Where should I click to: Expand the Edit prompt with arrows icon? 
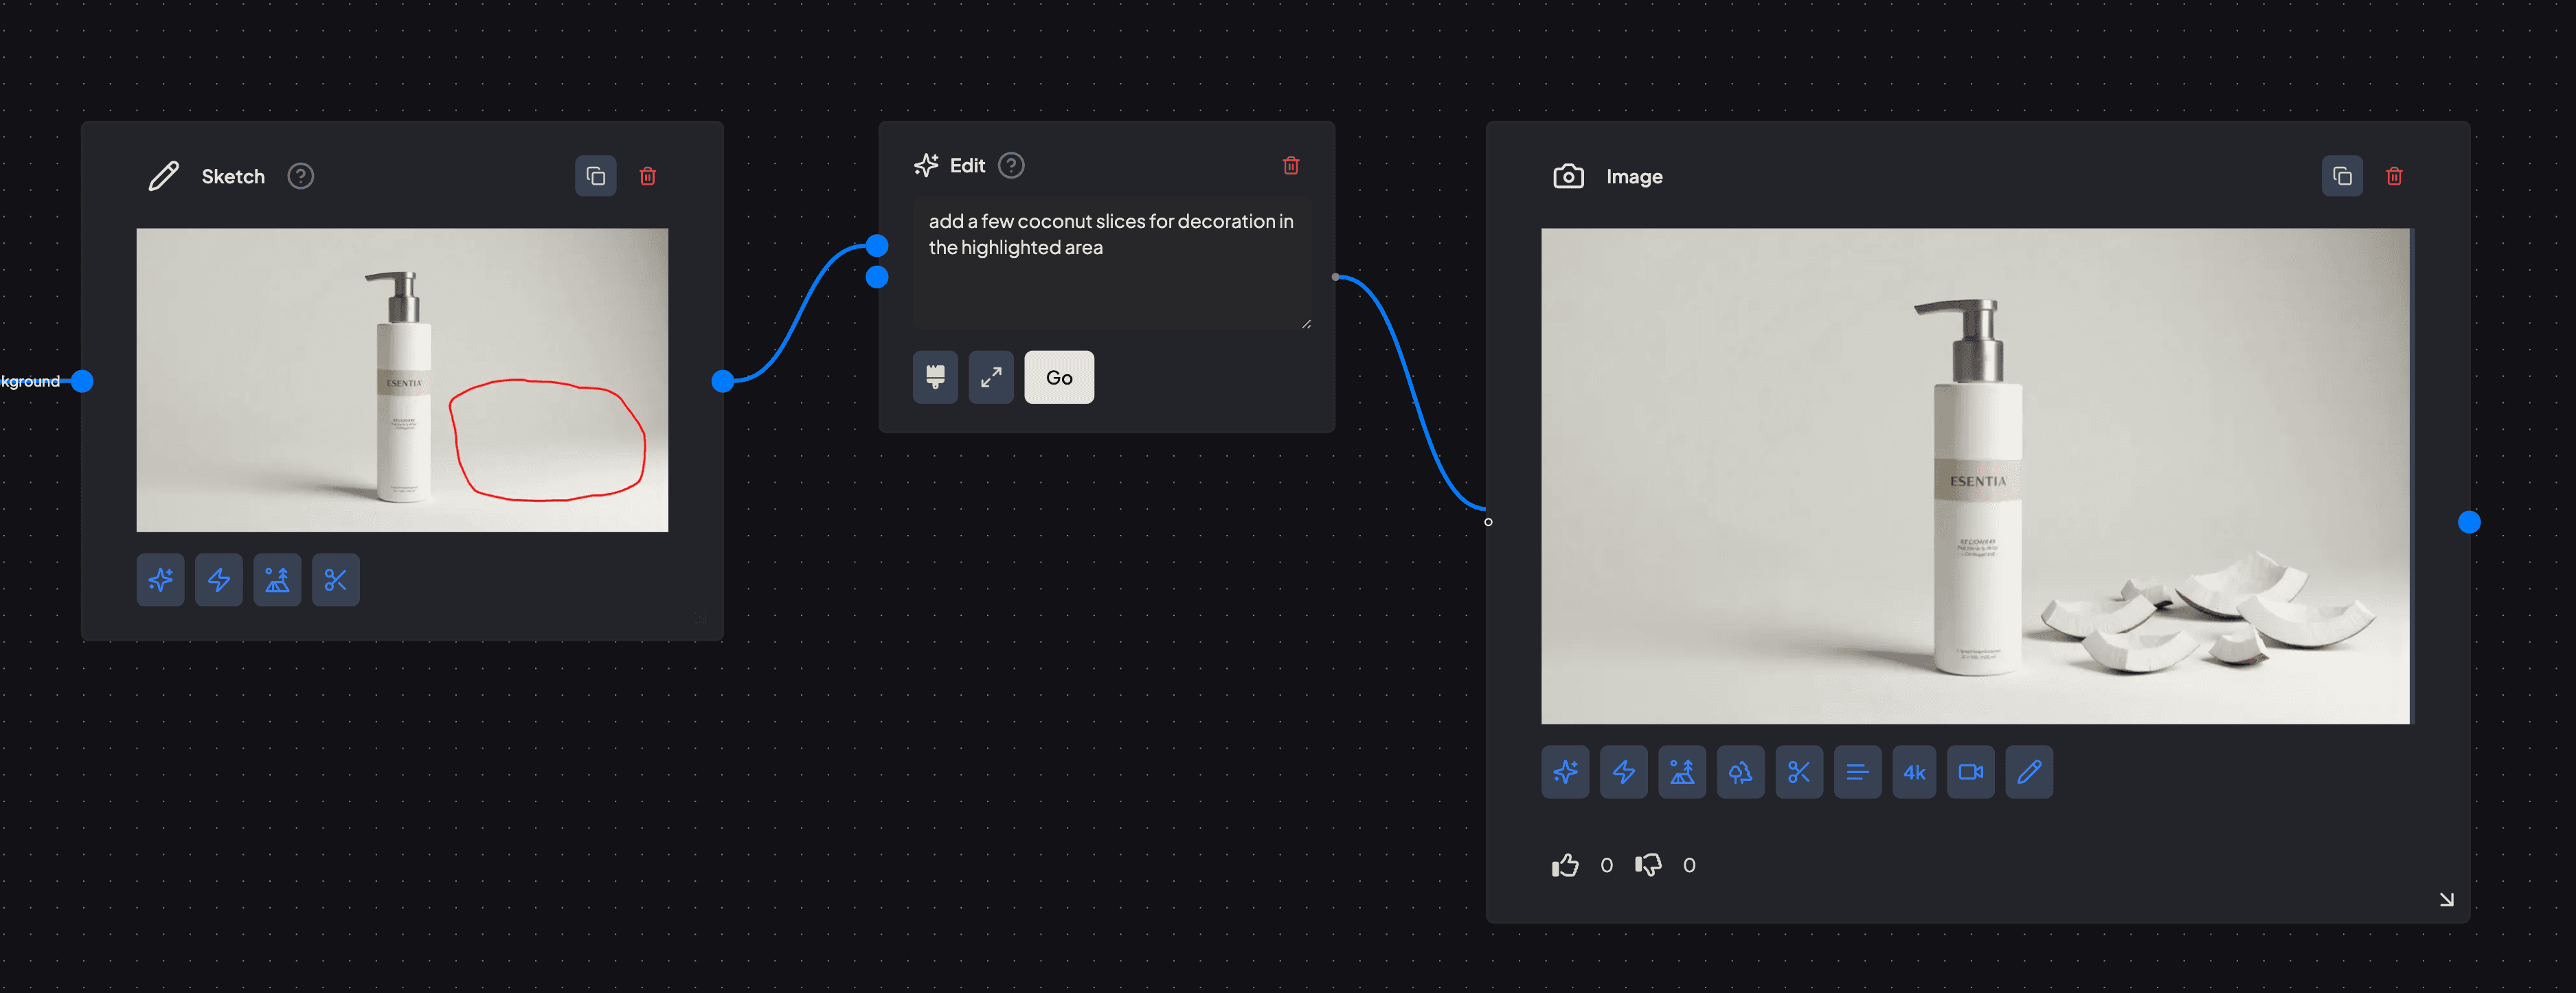click(990, 377)
